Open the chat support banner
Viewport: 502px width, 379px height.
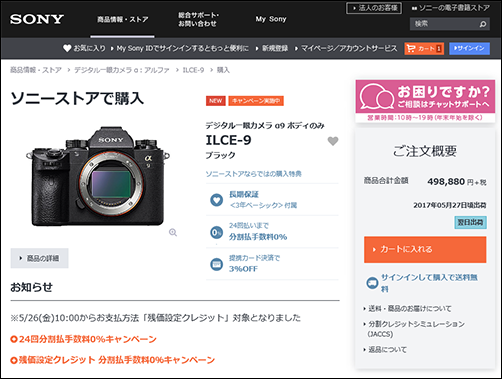[x=425, y=101]
